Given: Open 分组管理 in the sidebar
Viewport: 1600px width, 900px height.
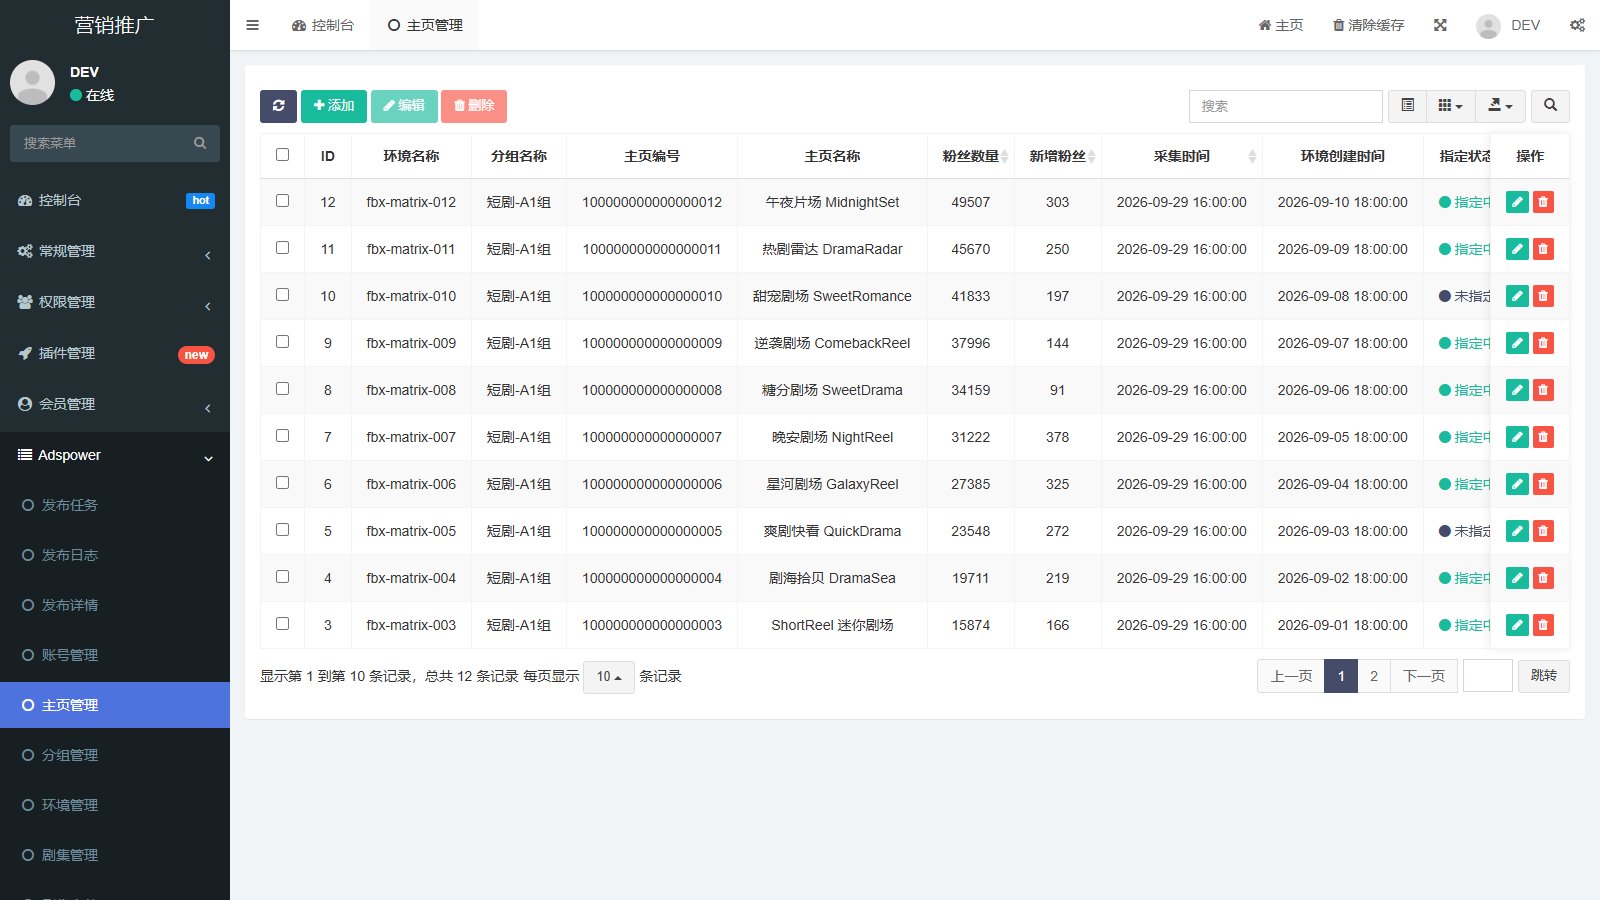Looking at the screenshot, I should point(115,755).
